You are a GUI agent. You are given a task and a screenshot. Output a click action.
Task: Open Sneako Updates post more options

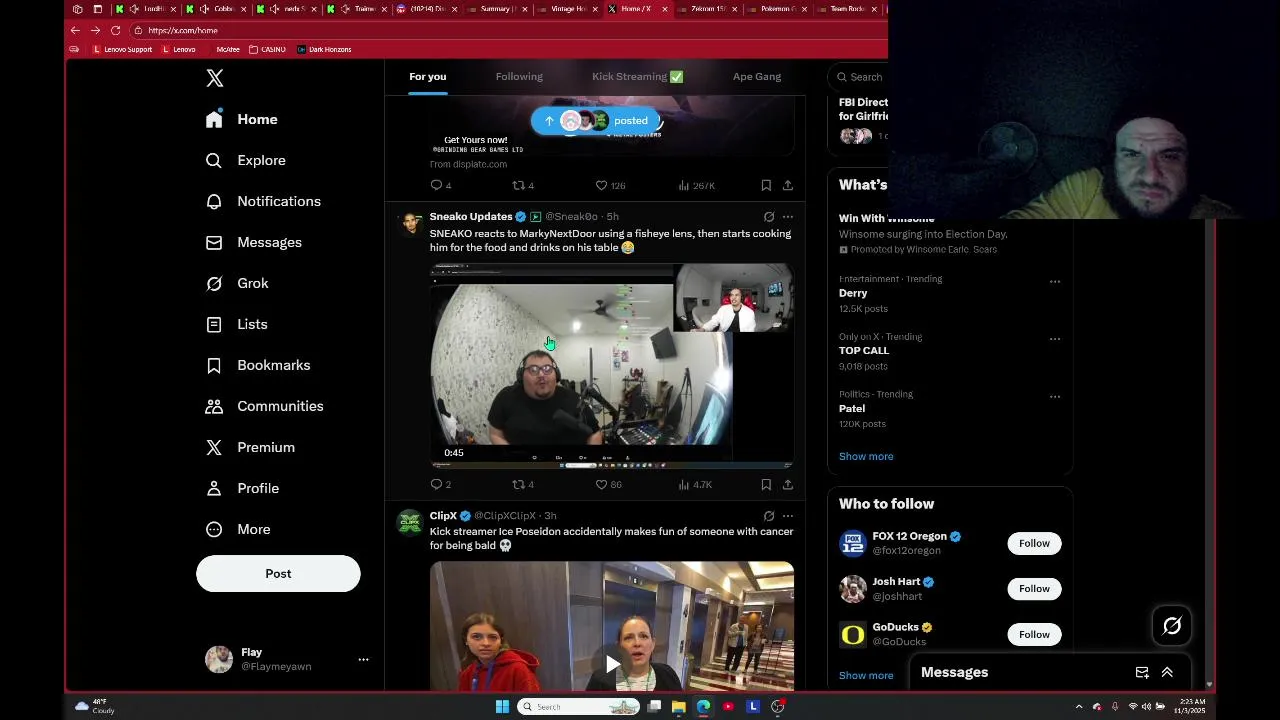[788, 216]
